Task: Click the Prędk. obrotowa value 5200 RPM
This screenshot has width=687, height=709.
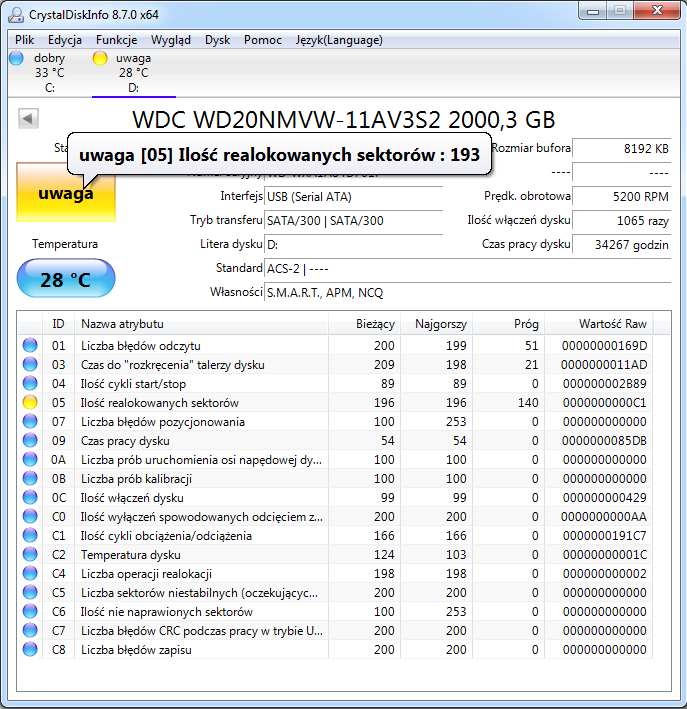Action: coord(621,197)
